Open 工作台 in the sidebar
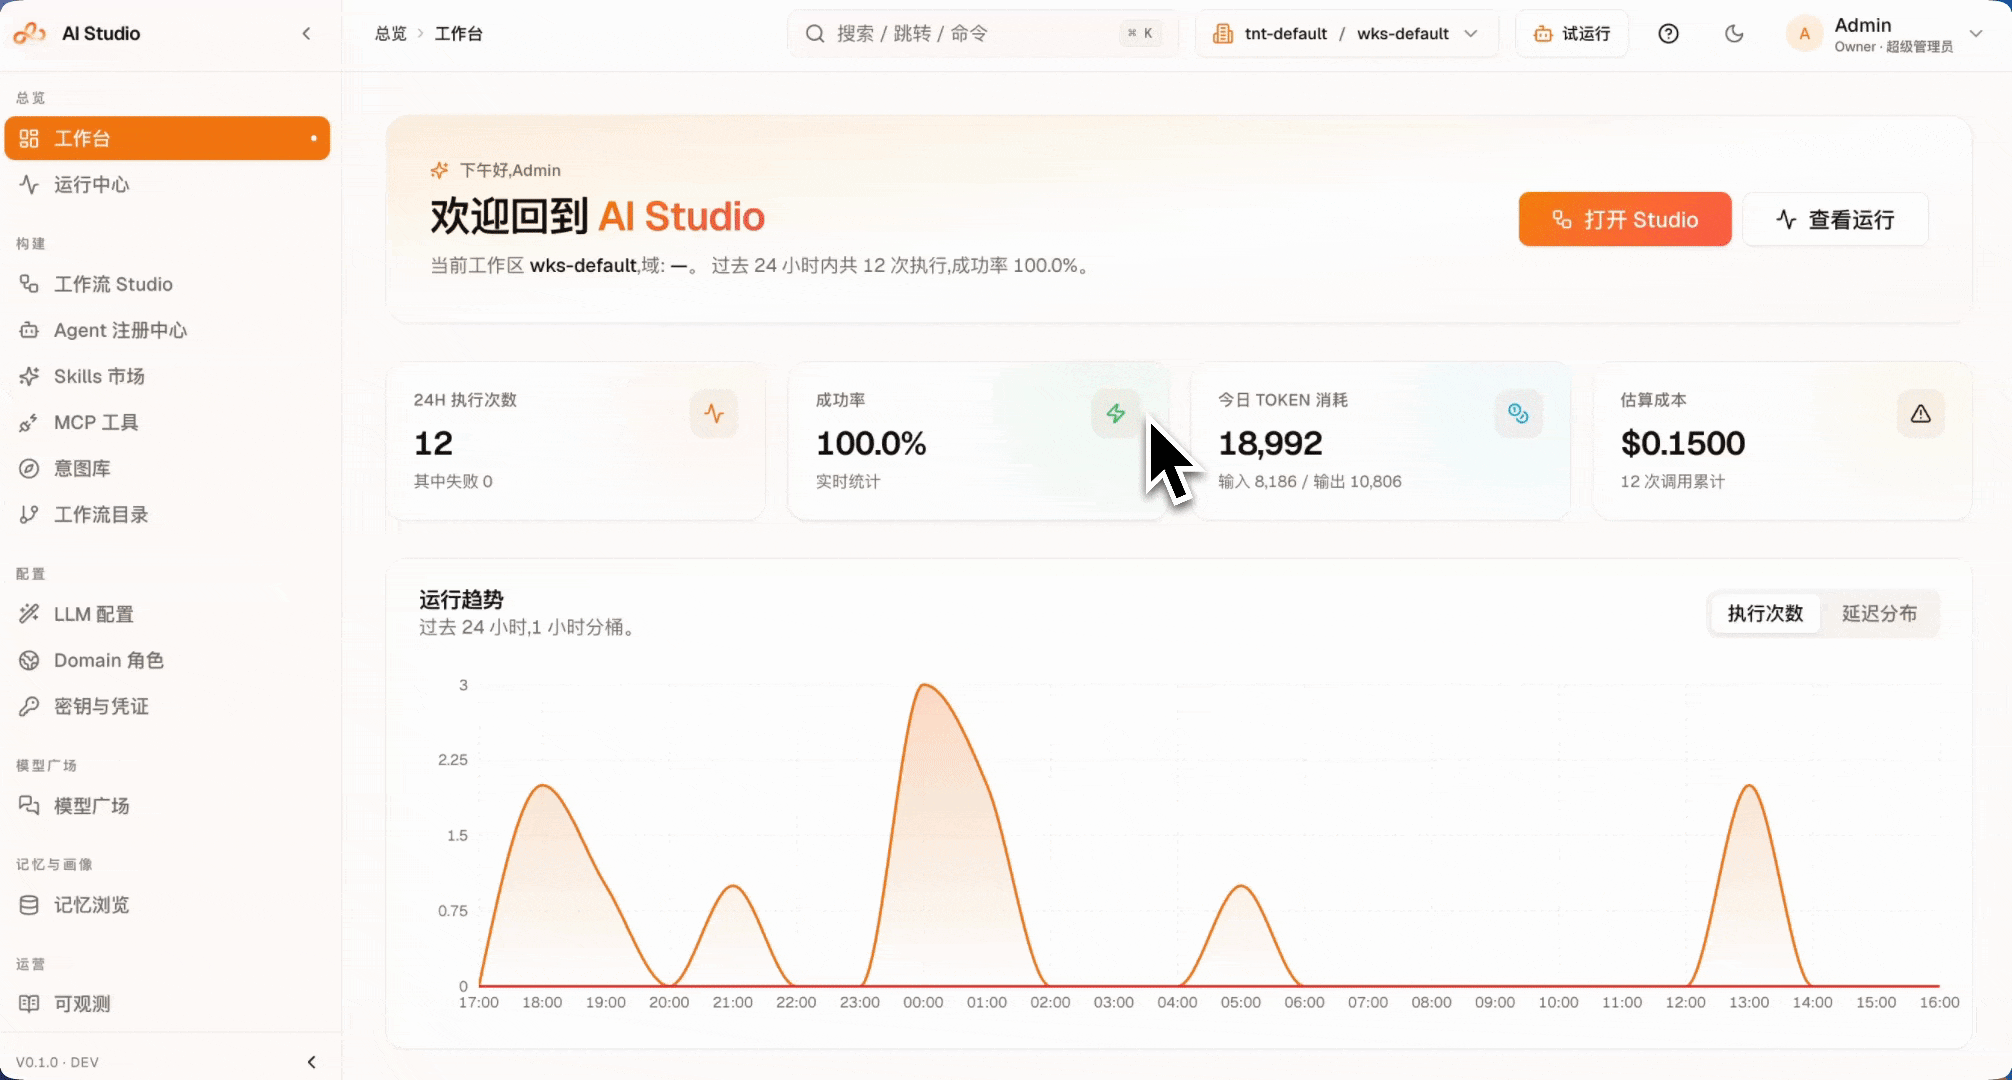2012x1080 pixels. 167,138
